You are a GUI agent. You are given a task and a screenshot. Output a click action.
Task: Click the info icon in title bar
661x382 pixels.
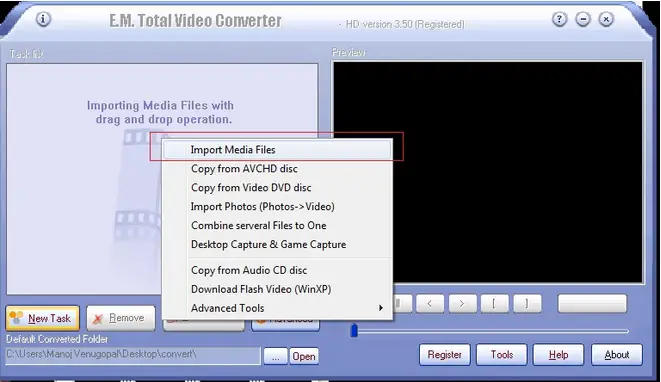pos(43,19)
